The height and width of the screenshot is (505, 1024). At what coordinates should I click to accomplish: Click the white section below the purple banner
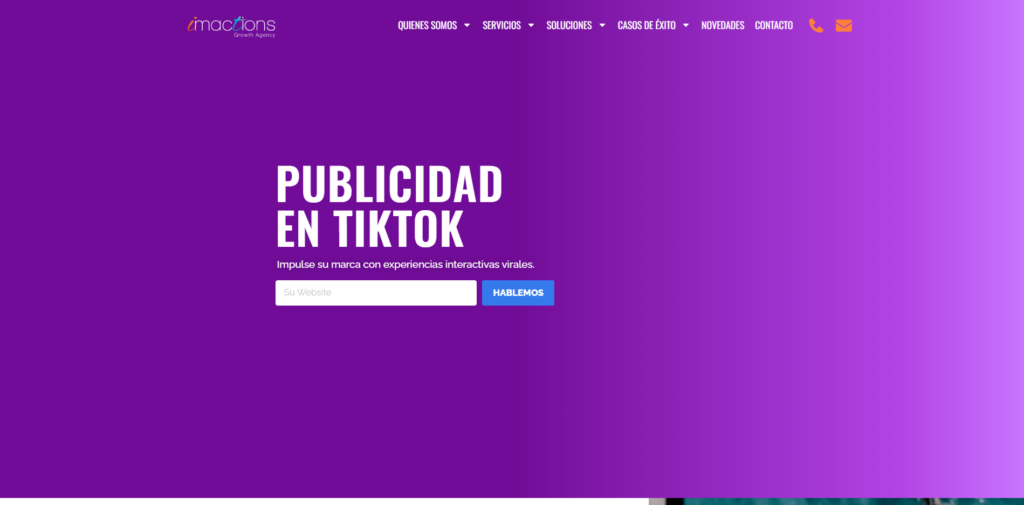[x=320, y=501]
